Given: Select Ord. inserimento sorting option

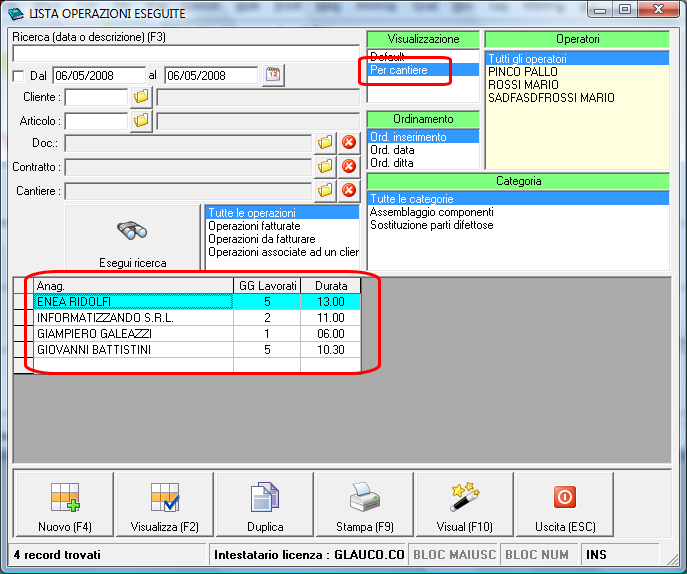Looking at the screenshot, I should coord(423,137).
